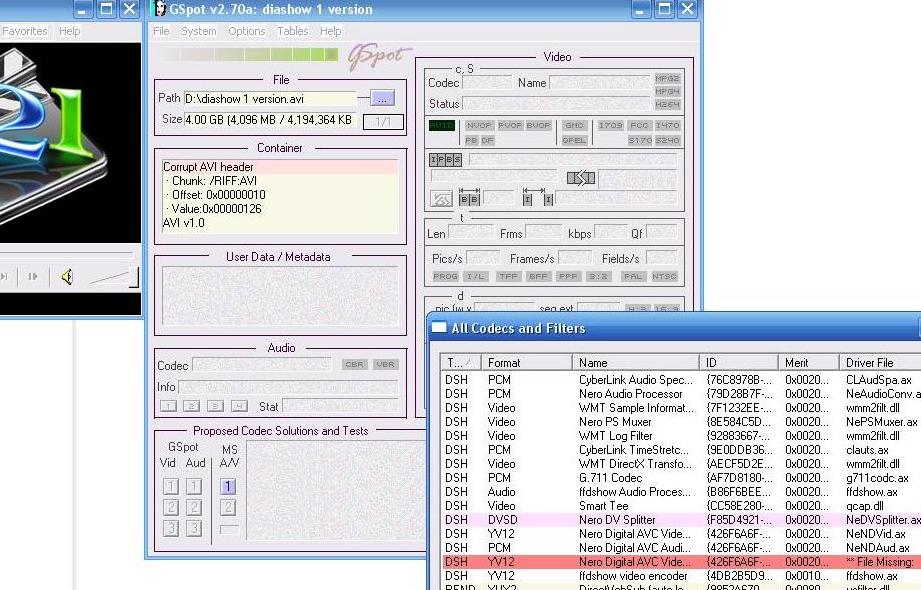The height and width of the screenshot is (590, 921).
Task: Click GSpot Vid solution button 1
Action: (x=171, y=487)
